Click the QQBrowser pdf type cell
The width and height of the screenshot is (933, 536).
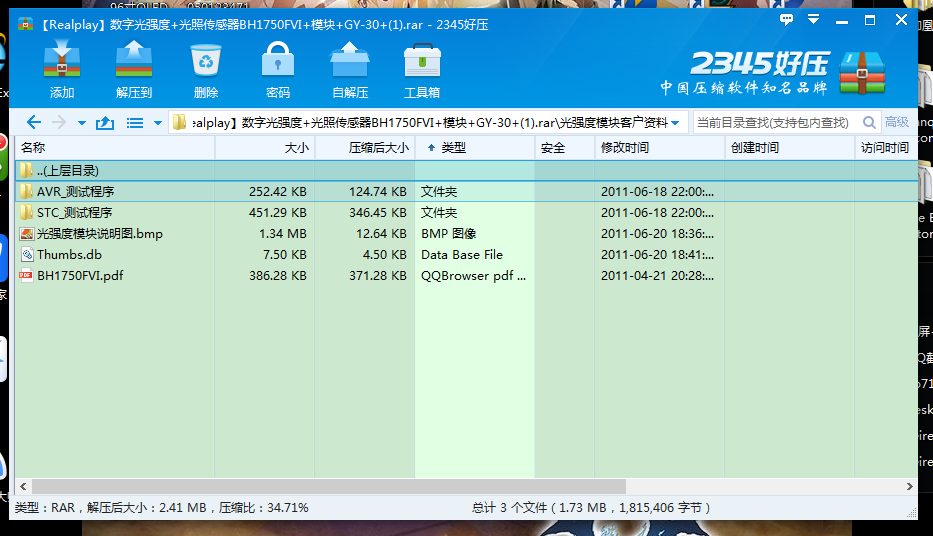[474, 275]
